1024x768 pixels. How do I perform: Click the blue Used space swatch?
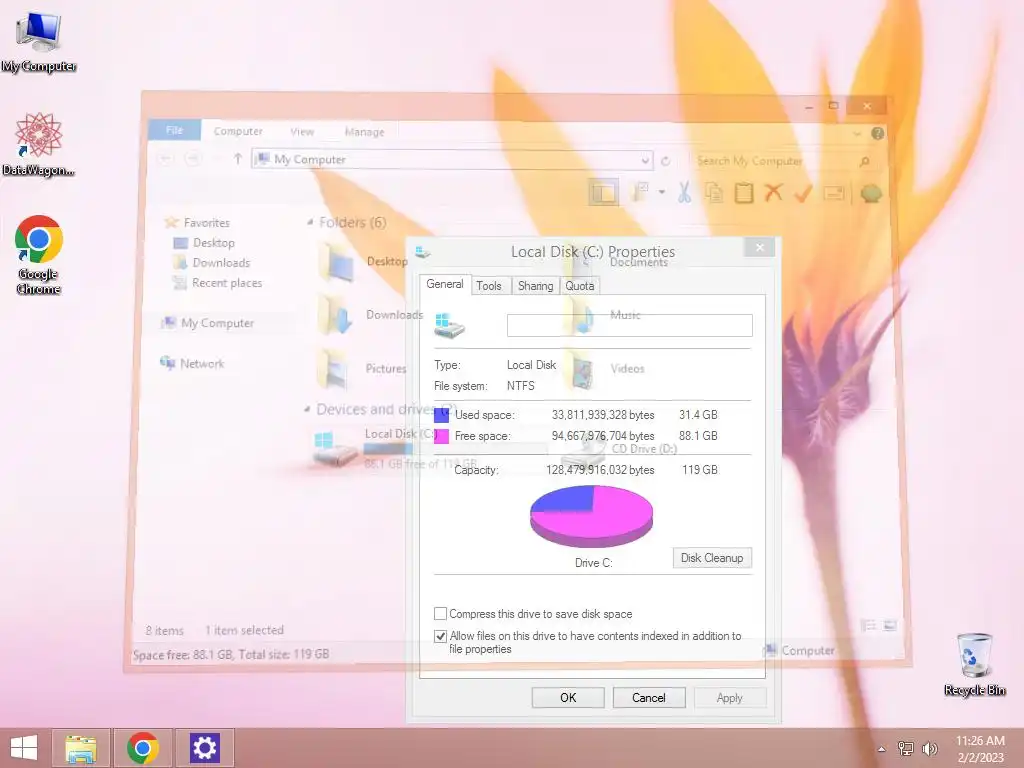pyautogui.click(x=441, y=415)
